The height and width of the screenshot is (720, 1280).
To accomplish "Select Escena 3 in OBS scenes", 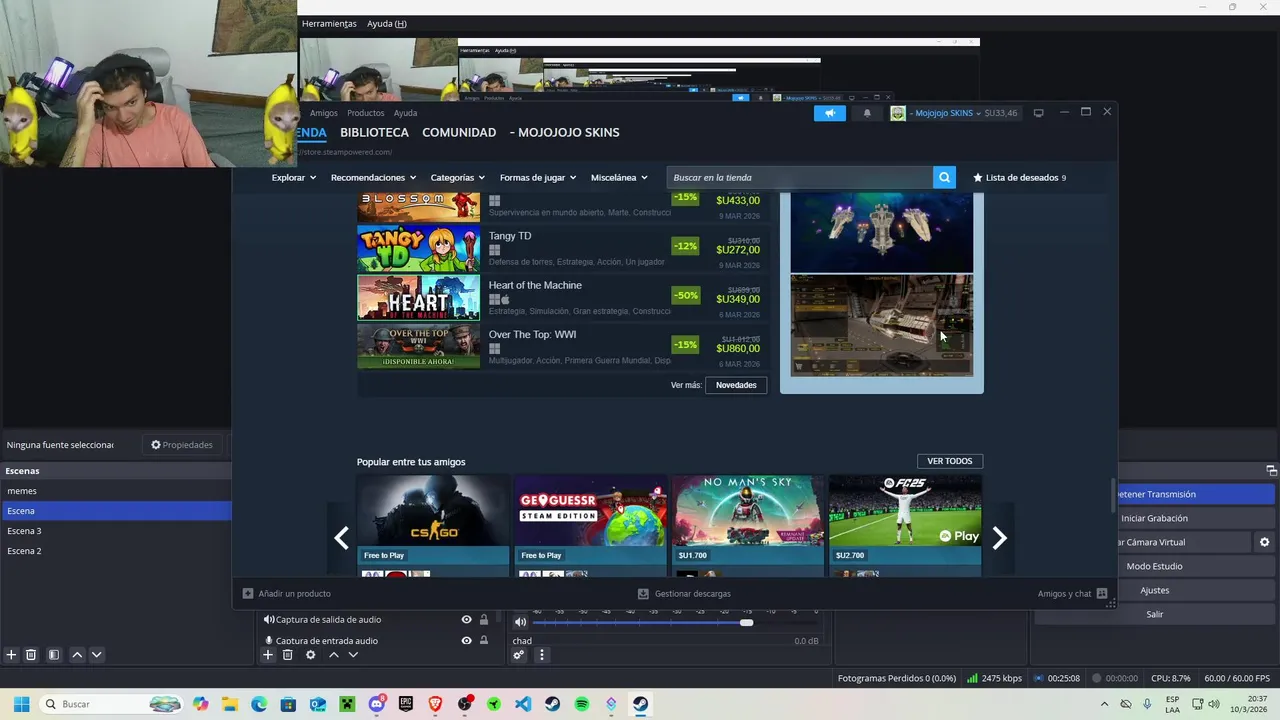I will [116, 531].
